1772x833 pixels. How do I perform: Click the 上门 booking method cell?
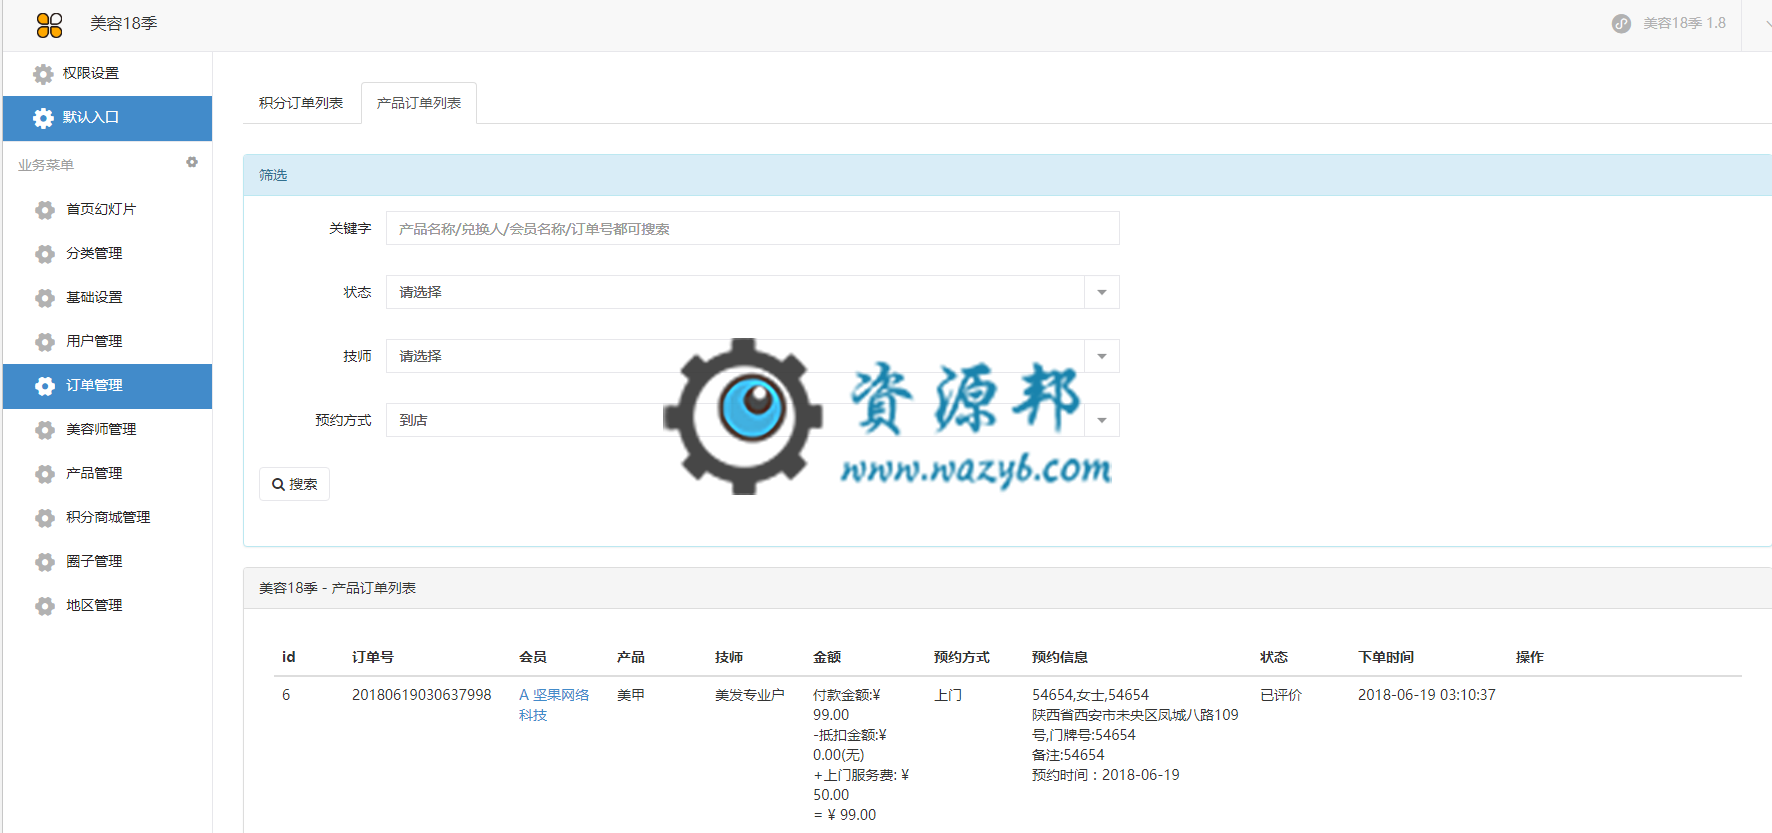[x=948, y=695]
